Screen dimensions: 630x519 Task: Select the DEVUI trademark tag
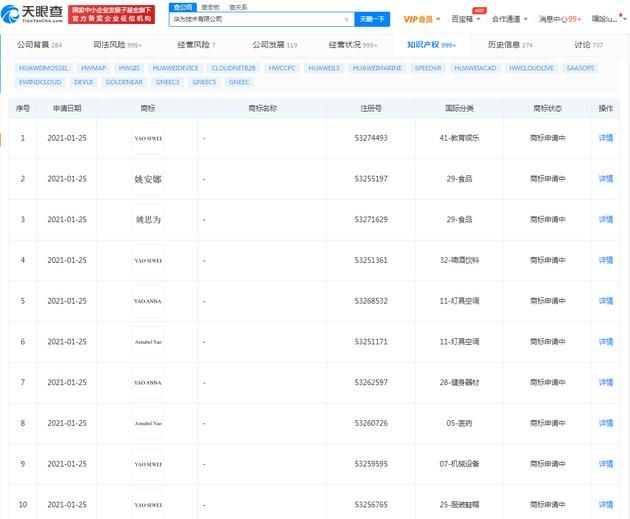pos(84,82)
